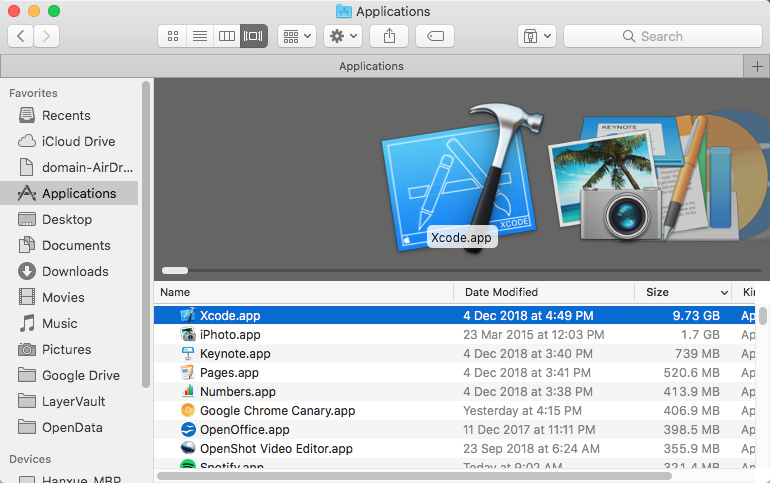This screenshot has height=483, width=770.
Task: Open the gear Action menu
Action: tap(343, 36)
